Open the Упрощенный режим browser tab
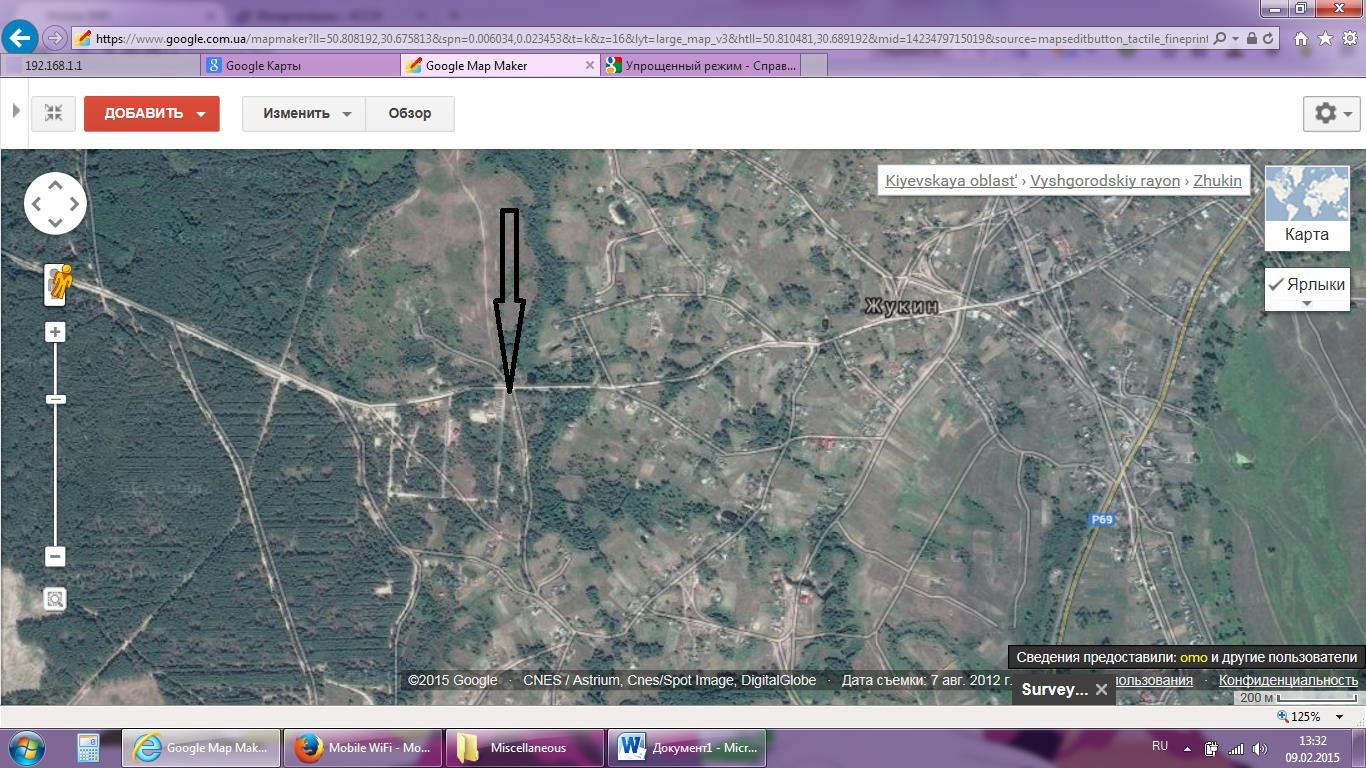This screenshot has height=768, width=1366. 700,65
